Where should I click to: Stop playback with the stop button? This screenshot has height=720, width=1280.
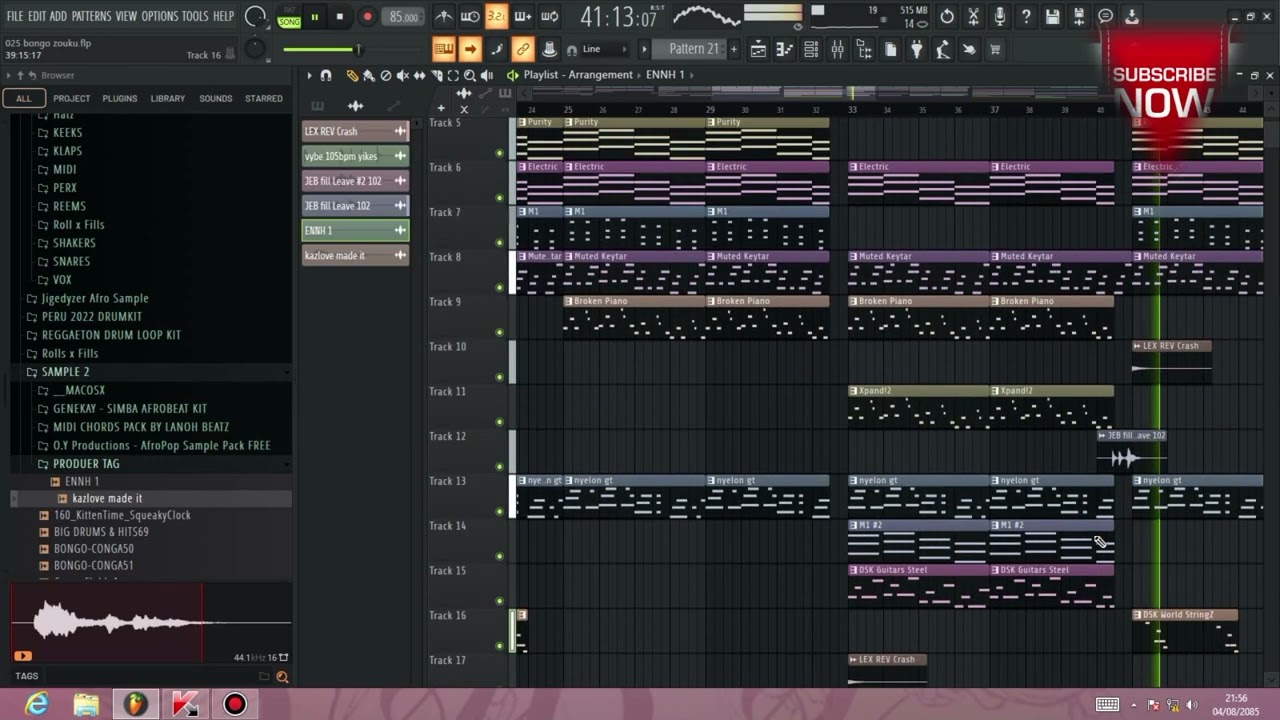pyautogui.click(x=340, y=17)
